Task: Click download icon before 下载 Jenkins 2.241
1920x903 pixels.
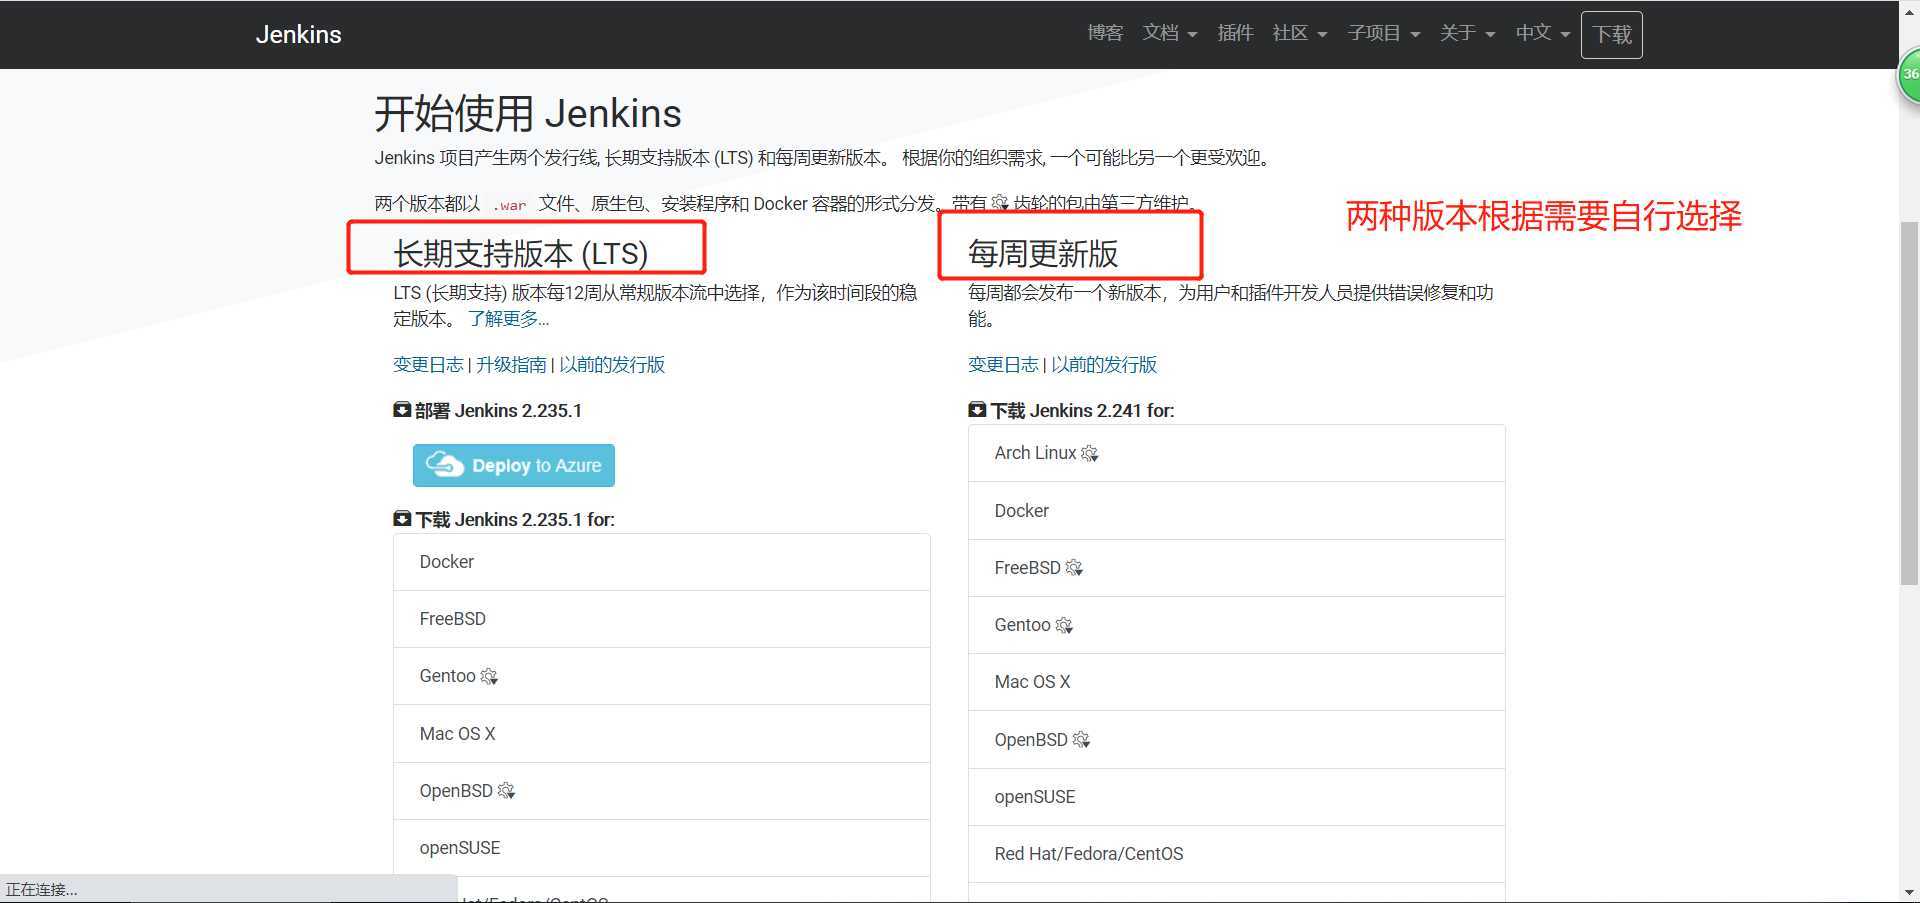Action: pyautogui.click(x=977, y=410)
